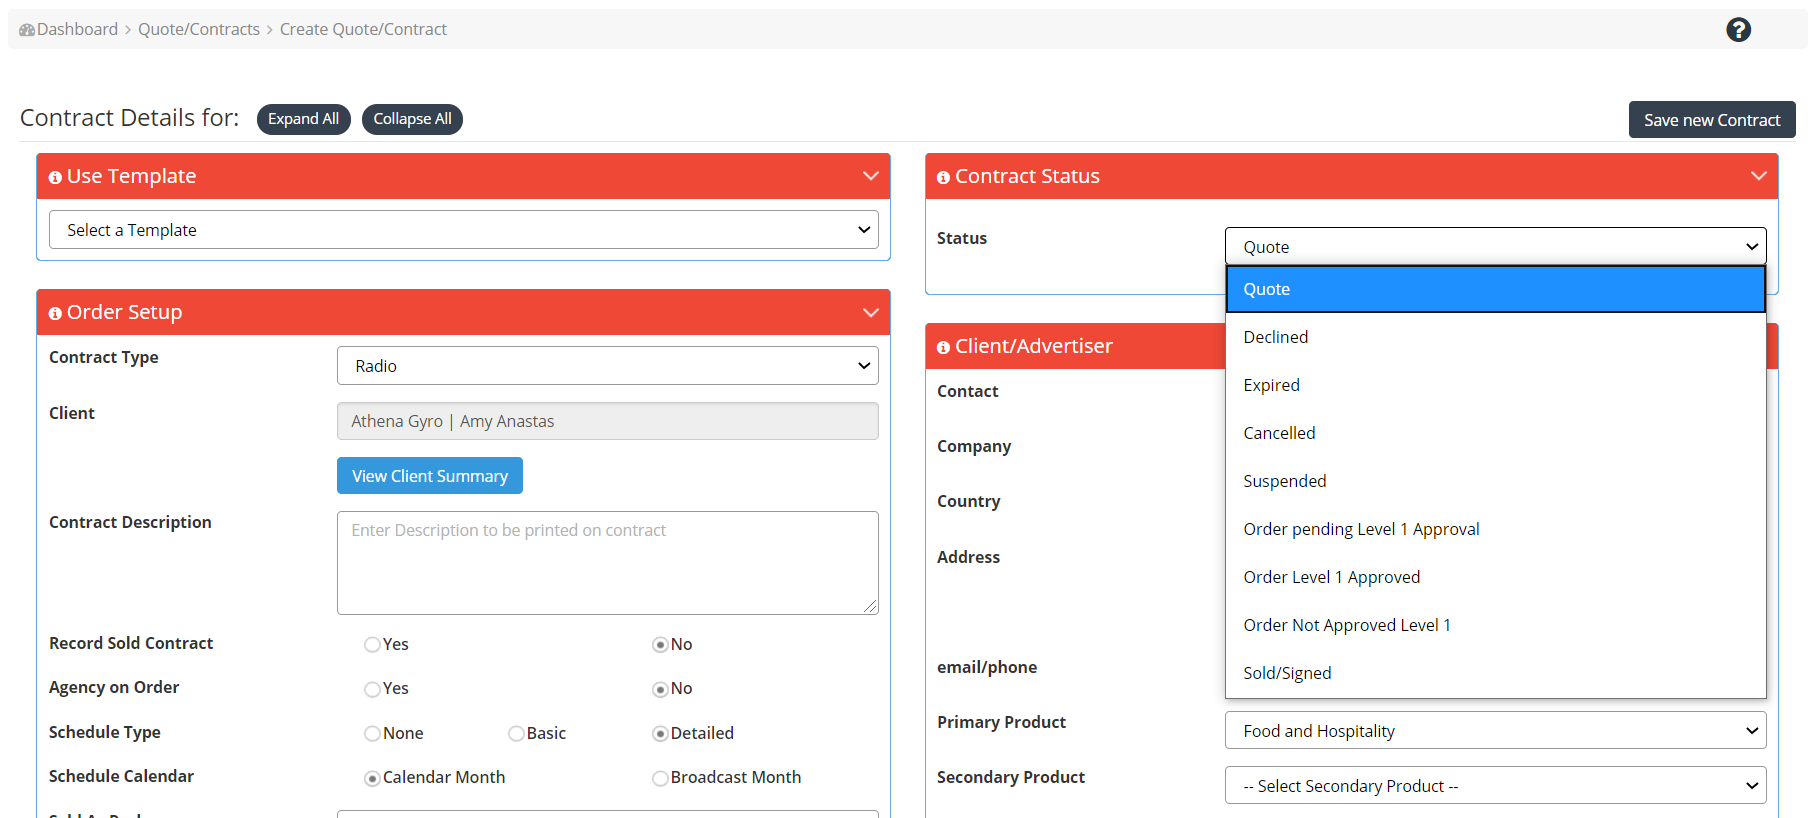This screenshot has height=818, width=1820.
Task: Click the info icon beside Contract Status
Action: tap(943, 177)
